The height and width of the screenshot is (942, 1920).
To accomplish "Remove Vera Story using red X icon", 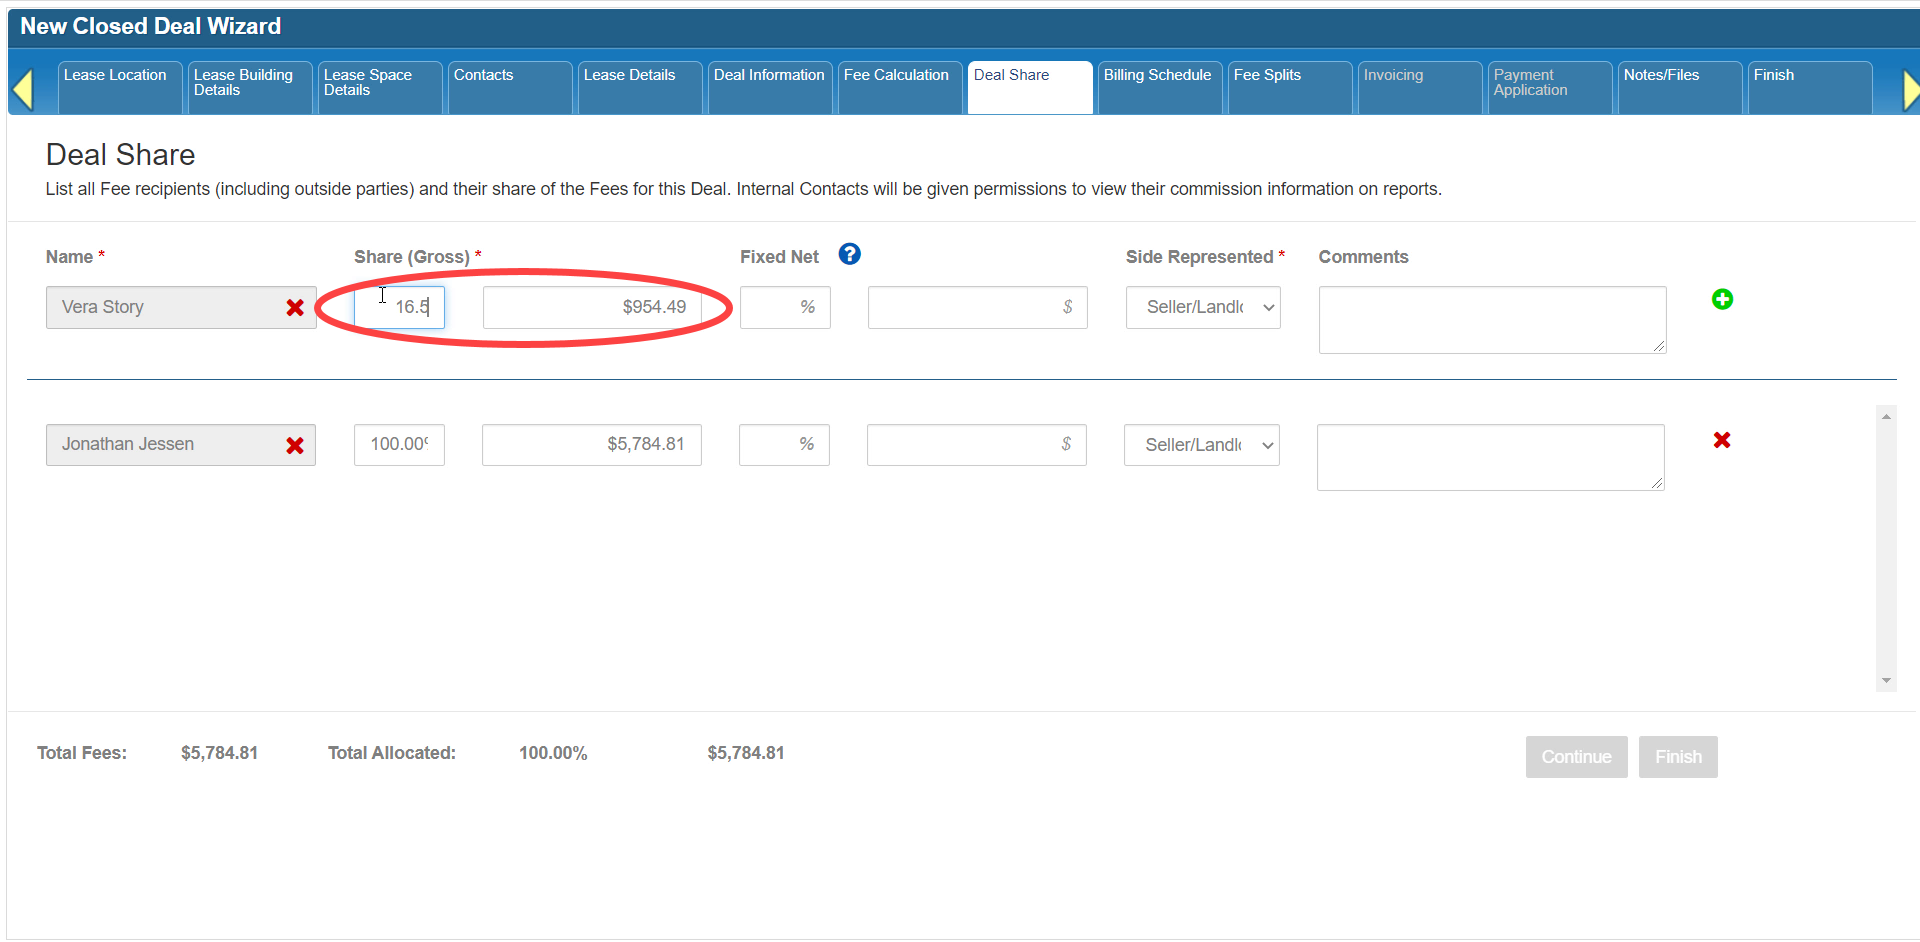I will pyautogui.click(x=295, y=308).
